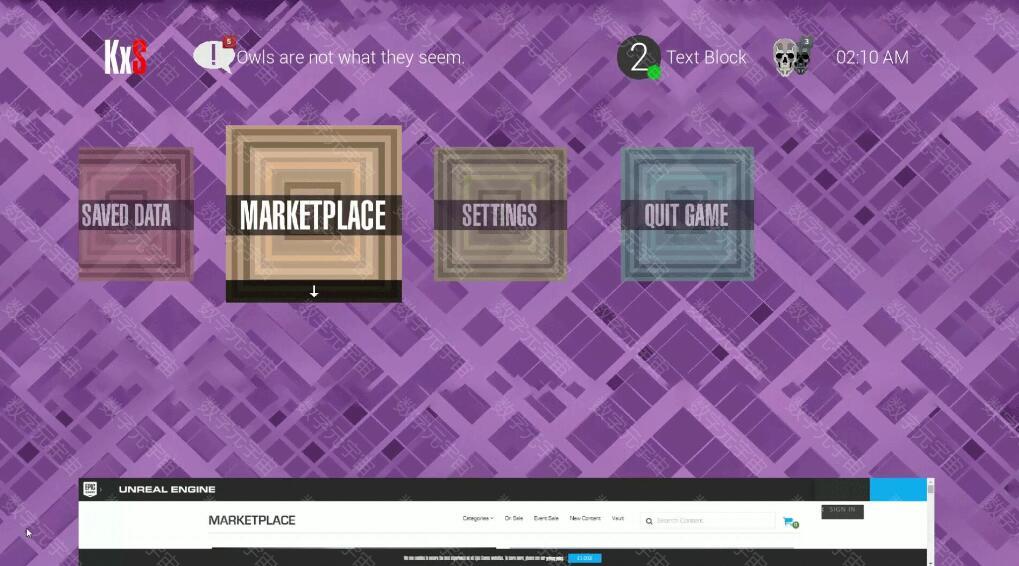Open the Saved Data tile
This screenshot has width=1019, height=566.
tap(136, 214)
